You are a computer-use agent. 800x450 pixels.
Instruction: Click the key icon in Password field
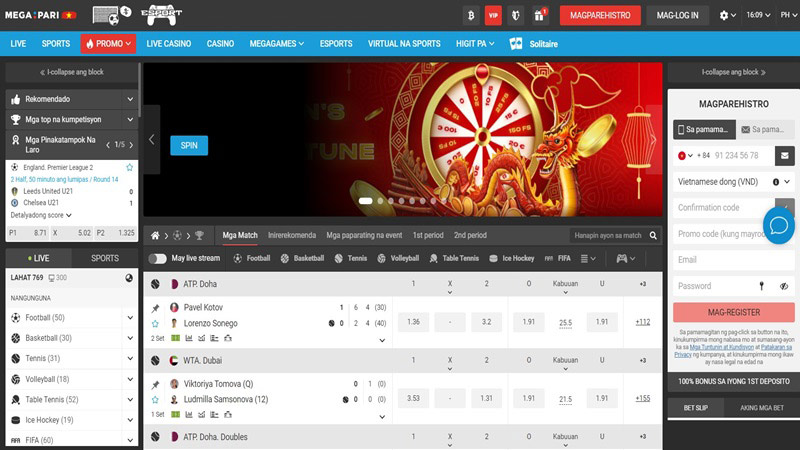(762, 286)
